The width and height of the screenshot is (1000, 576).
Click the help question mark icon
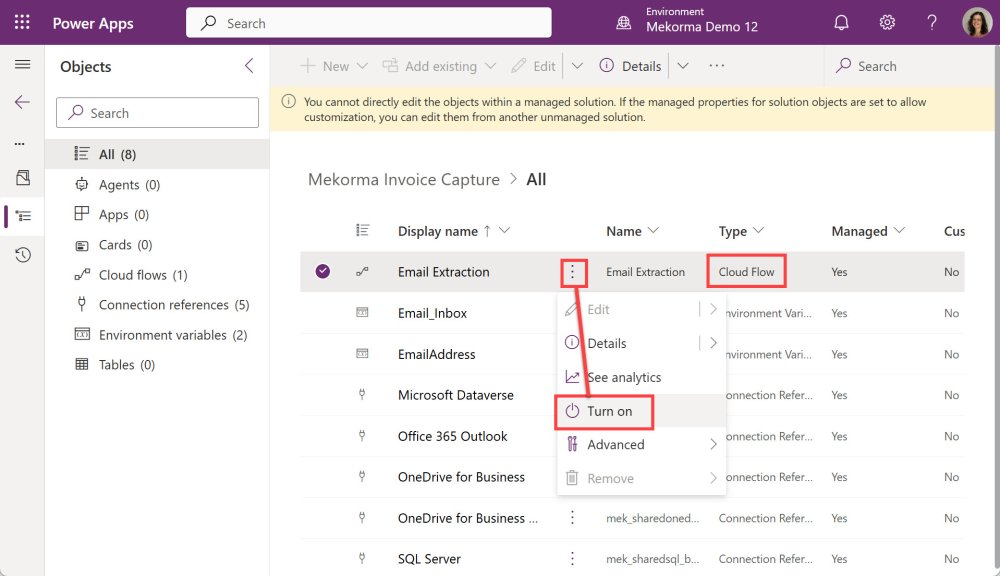(932, 22)
